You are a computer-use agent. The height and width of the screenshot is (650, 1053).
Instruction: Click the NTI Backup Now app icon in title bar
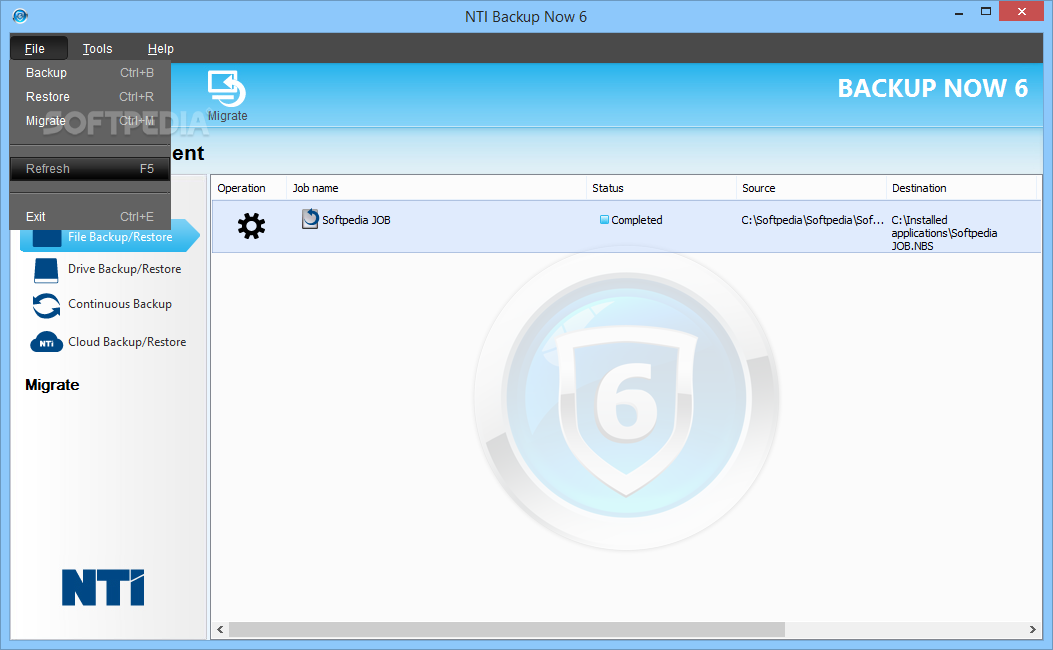20,15
